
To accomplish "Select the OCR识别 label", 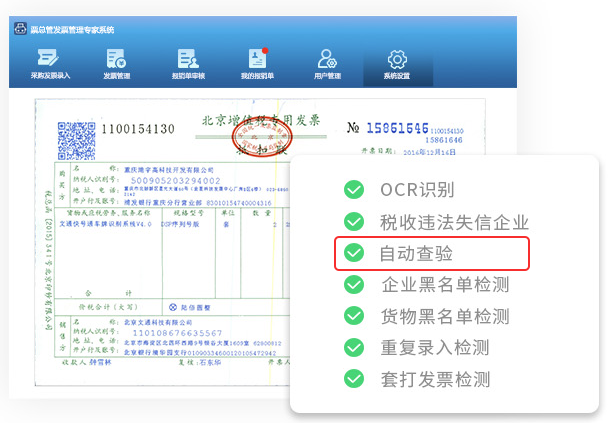I will click(x=417, y=190).
